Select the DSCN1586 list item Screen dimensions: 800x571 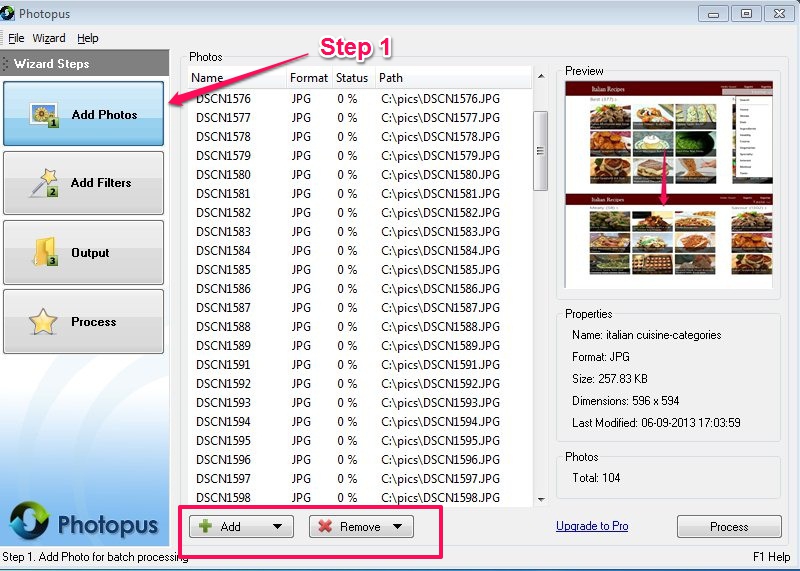(360, 289)
